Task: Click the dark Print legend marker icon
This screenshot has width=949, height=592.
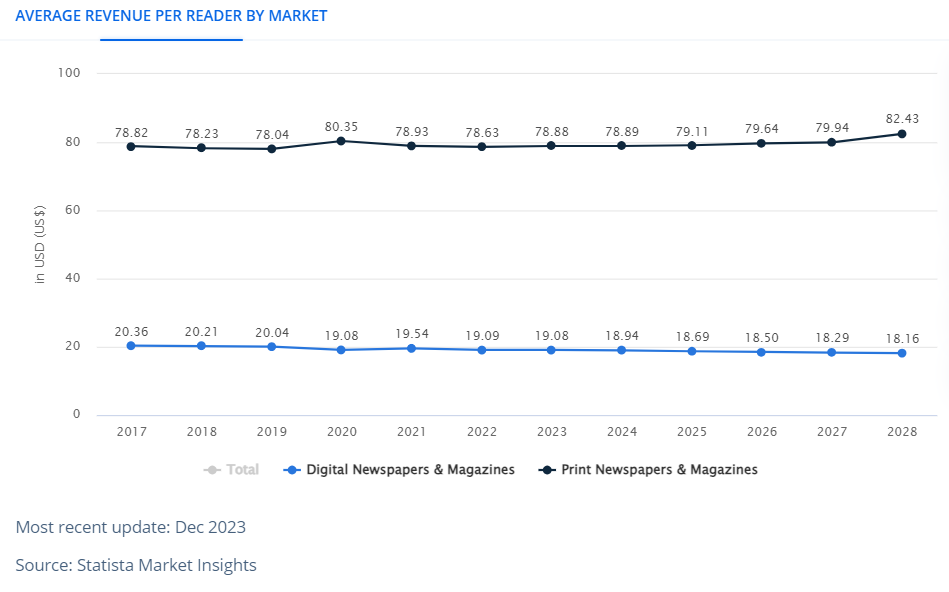Action: pos(547,469)
